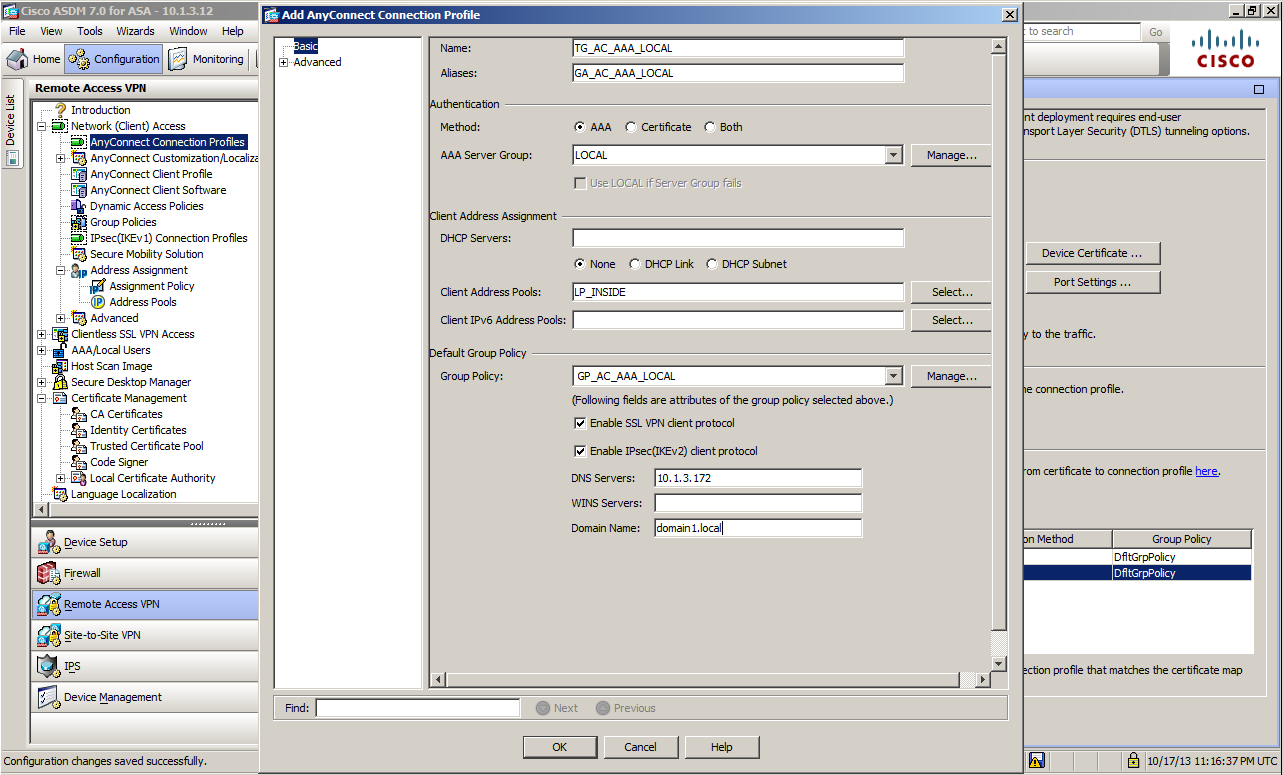Click the CA Certificates icon
The image size is (1283, 775).
[79, 414]
